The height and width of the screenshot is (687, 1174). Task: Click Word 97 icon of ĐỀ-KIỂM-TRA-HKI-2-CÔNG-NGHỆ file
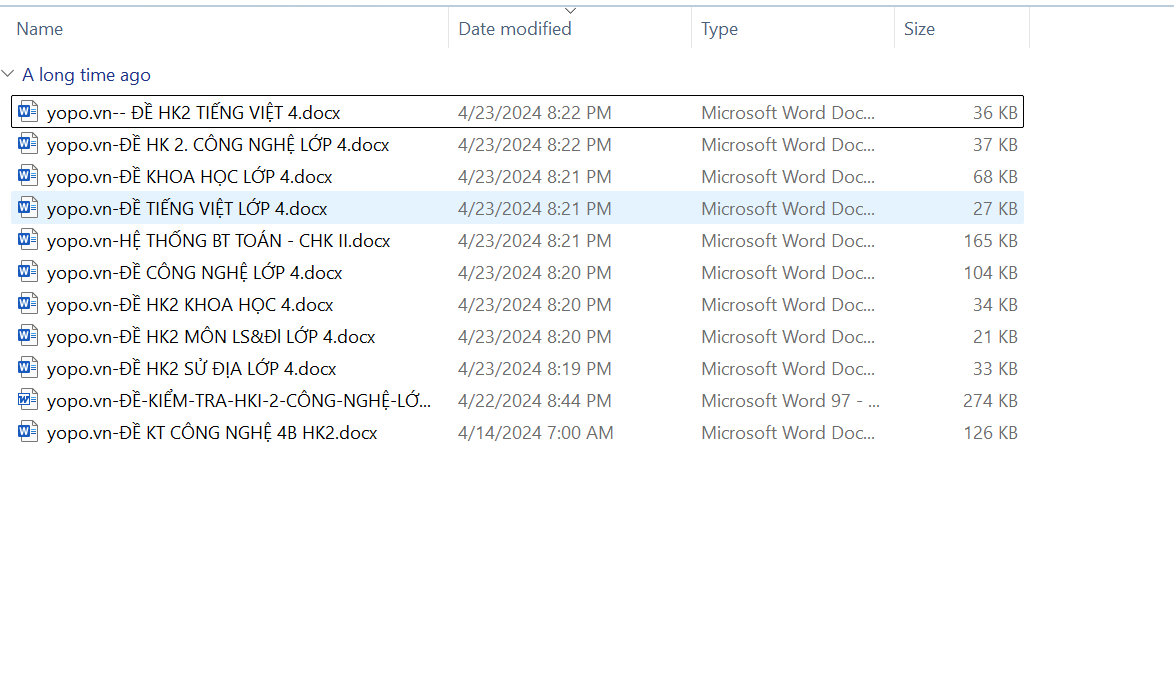tap(28, 400)
